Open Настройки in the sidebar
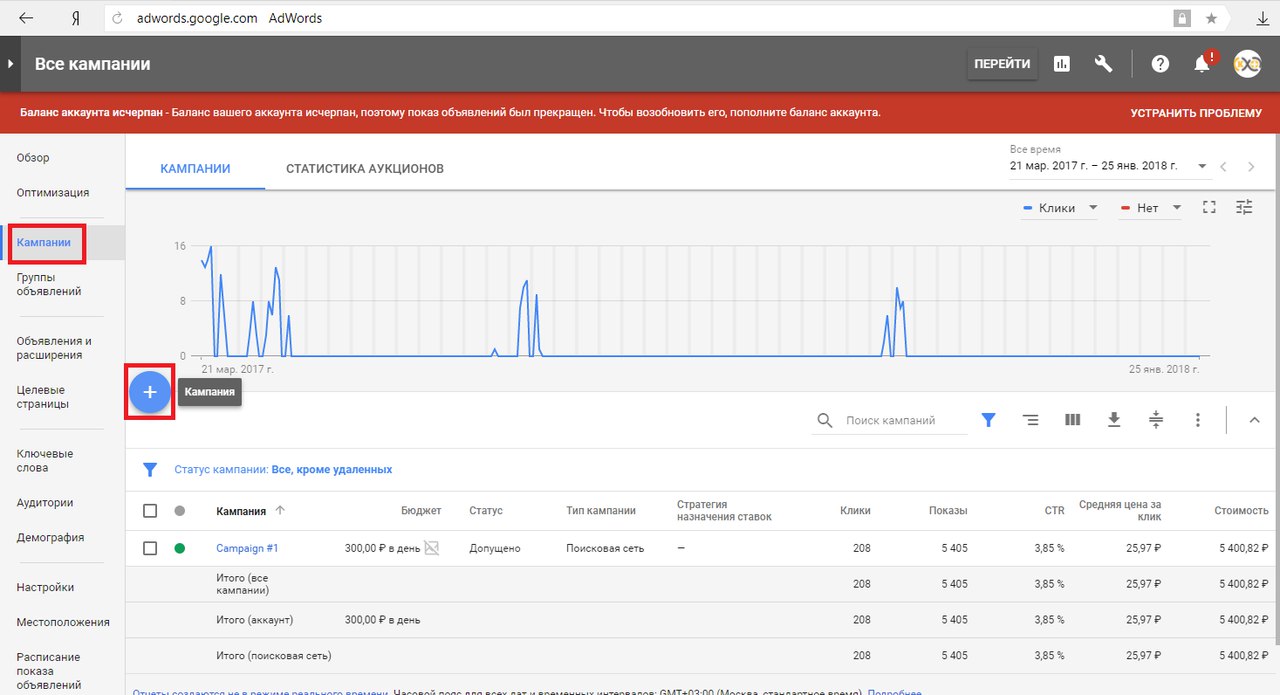 [x=45, y=588]
